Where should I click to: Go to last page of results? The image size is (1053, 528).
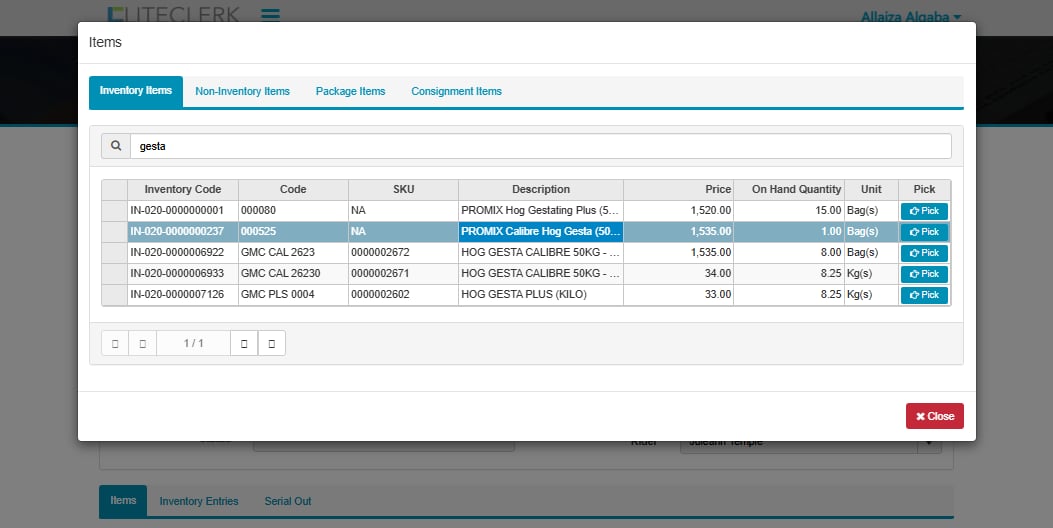click(271, 343)
